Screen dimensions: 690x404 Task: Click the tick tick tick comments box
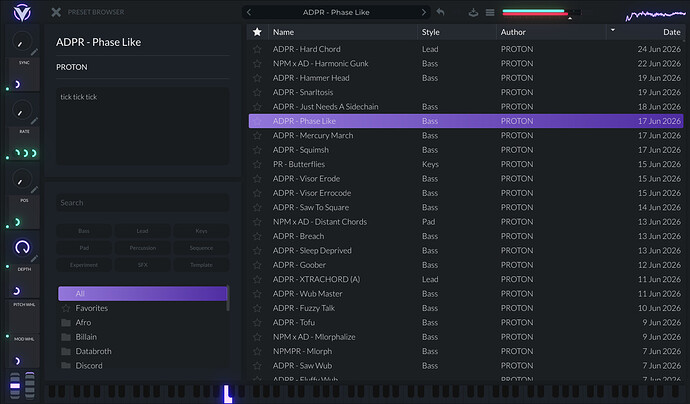[x=143, y=126]
